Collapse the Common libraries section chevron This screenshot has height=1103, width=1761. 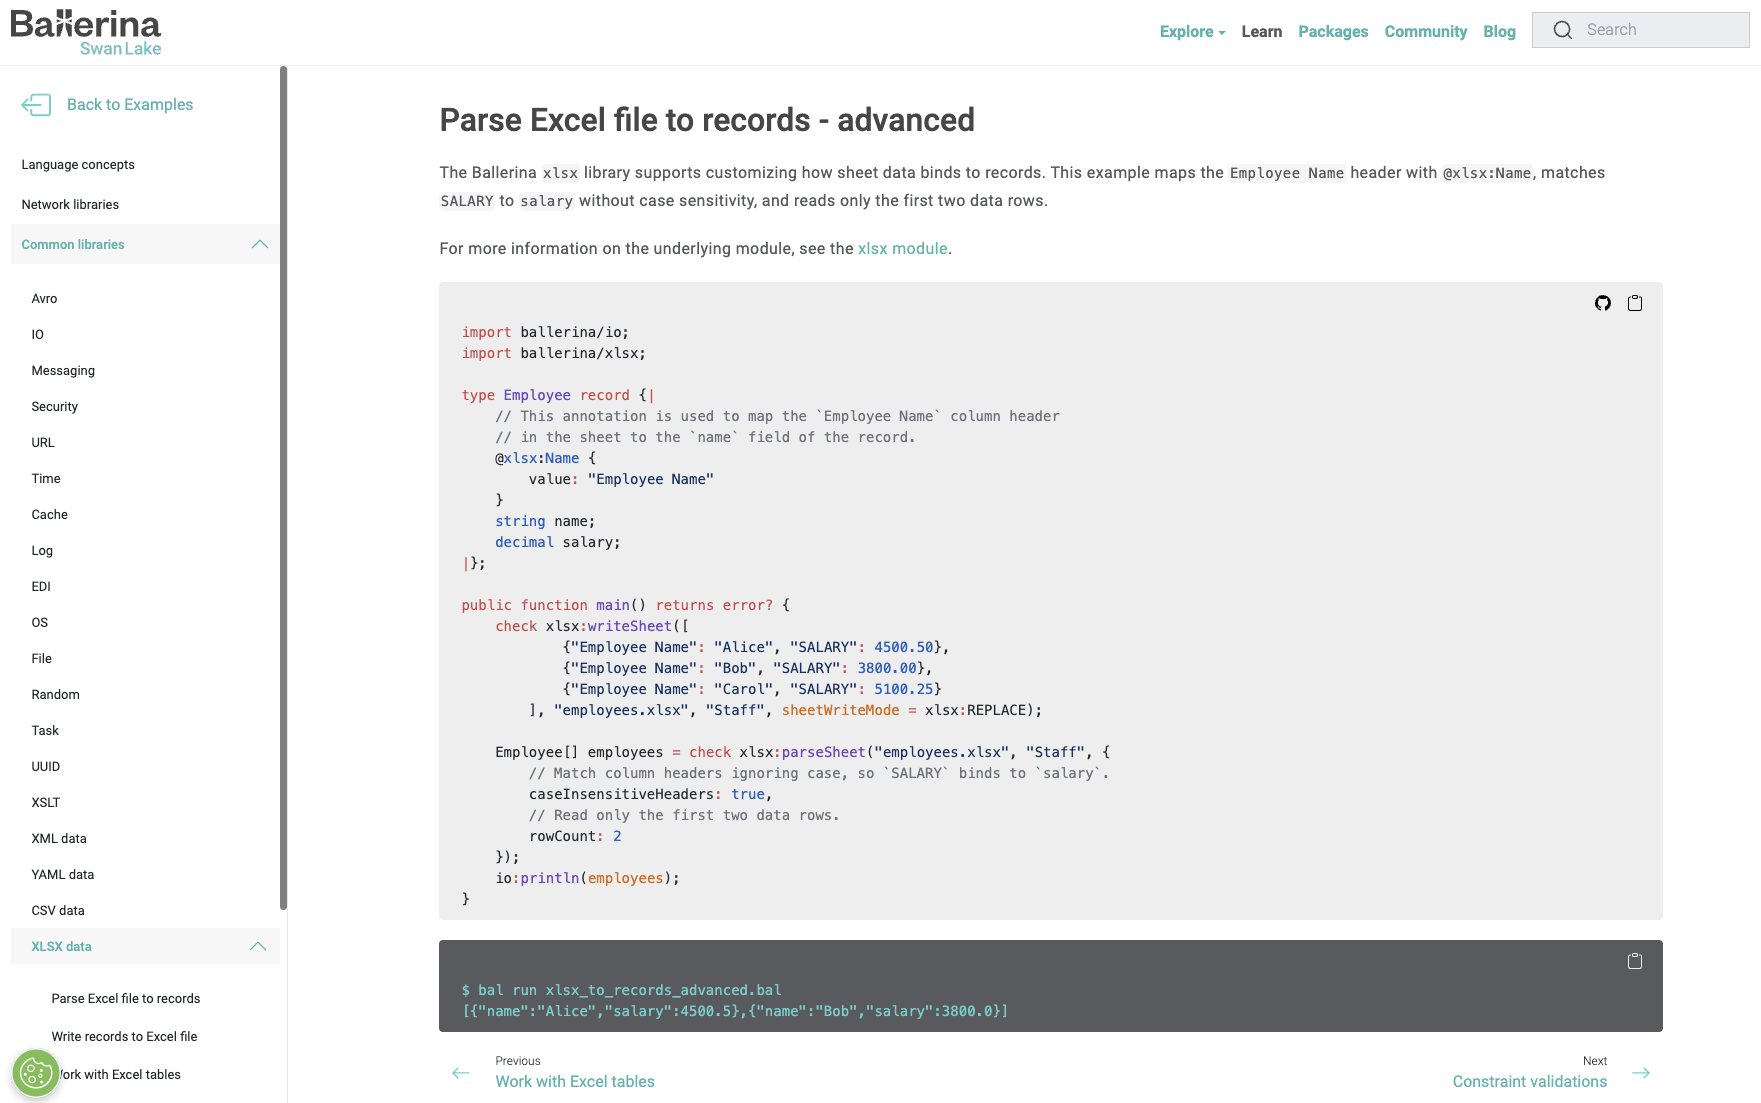pyautogui.click(x=260, y=244)
